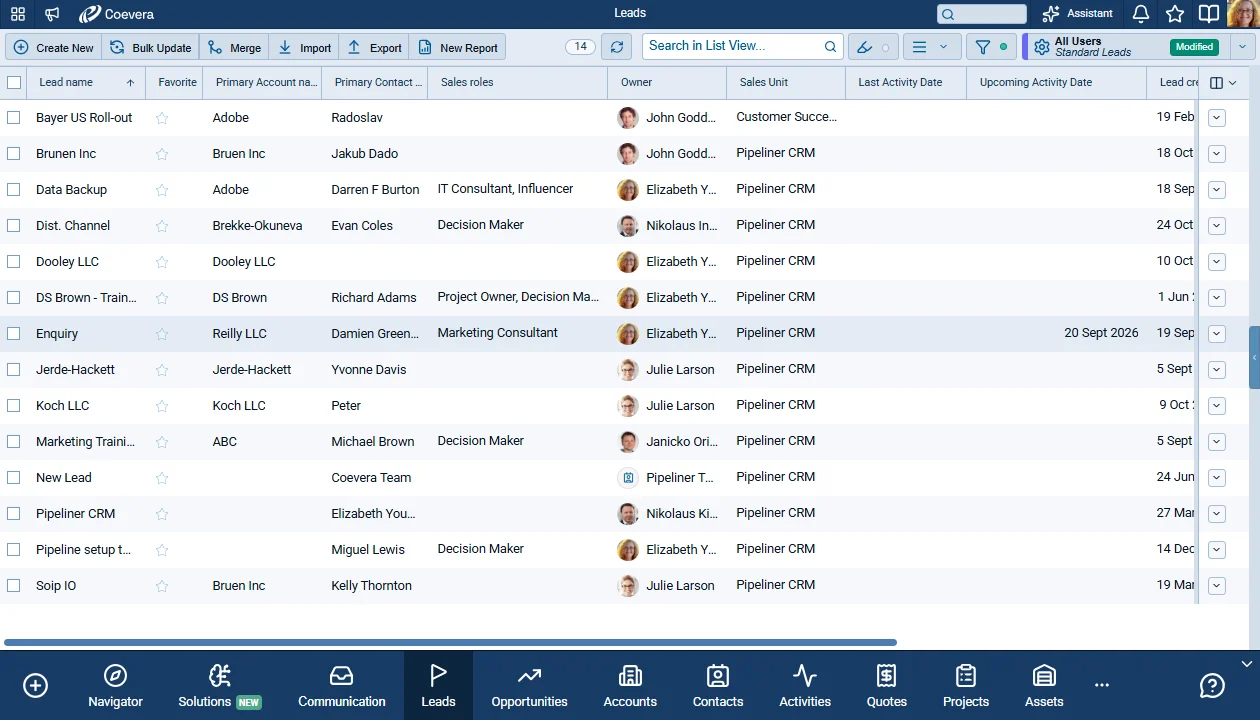Click the Coevera logo

(x=117, y=14)
